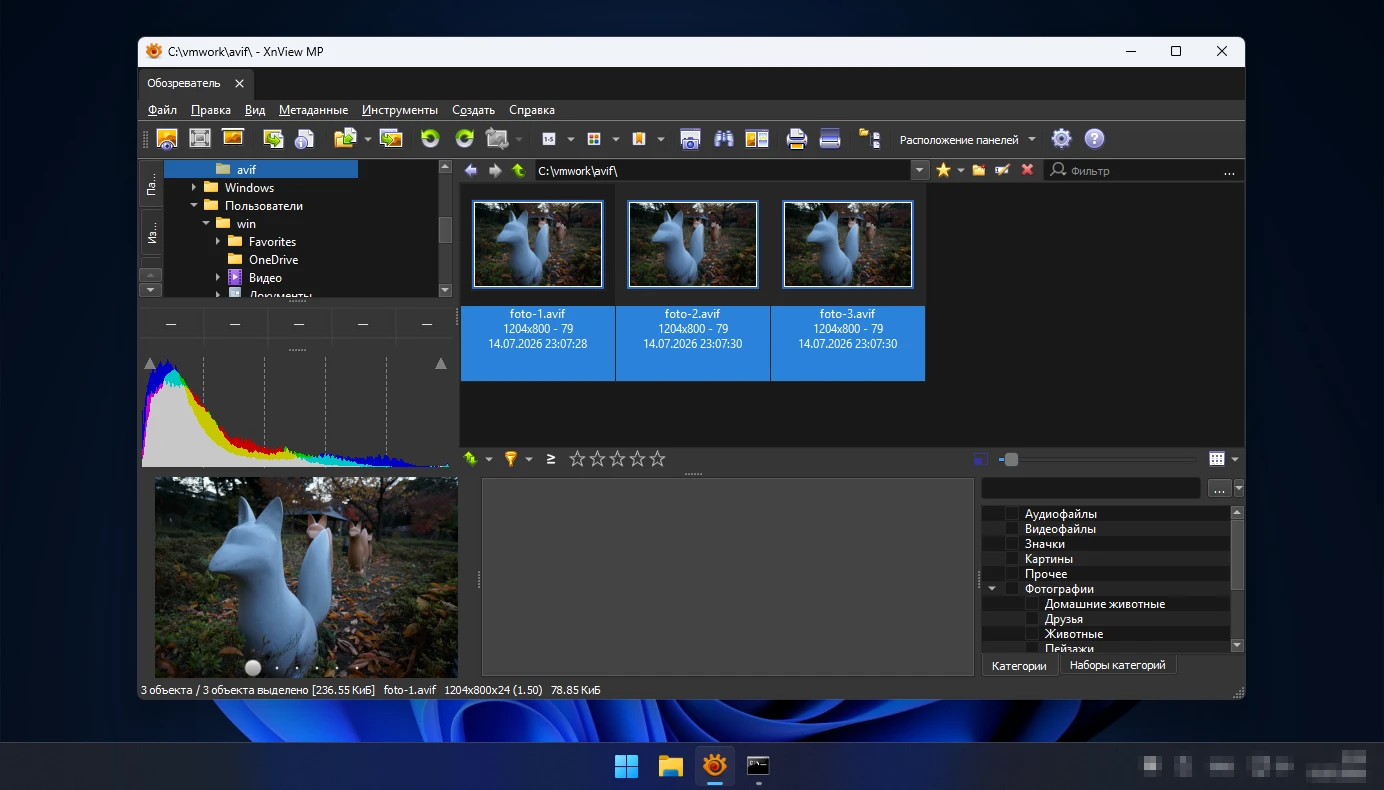
Task: Go up one folder with the green arrow
Action: pos(518,170)
